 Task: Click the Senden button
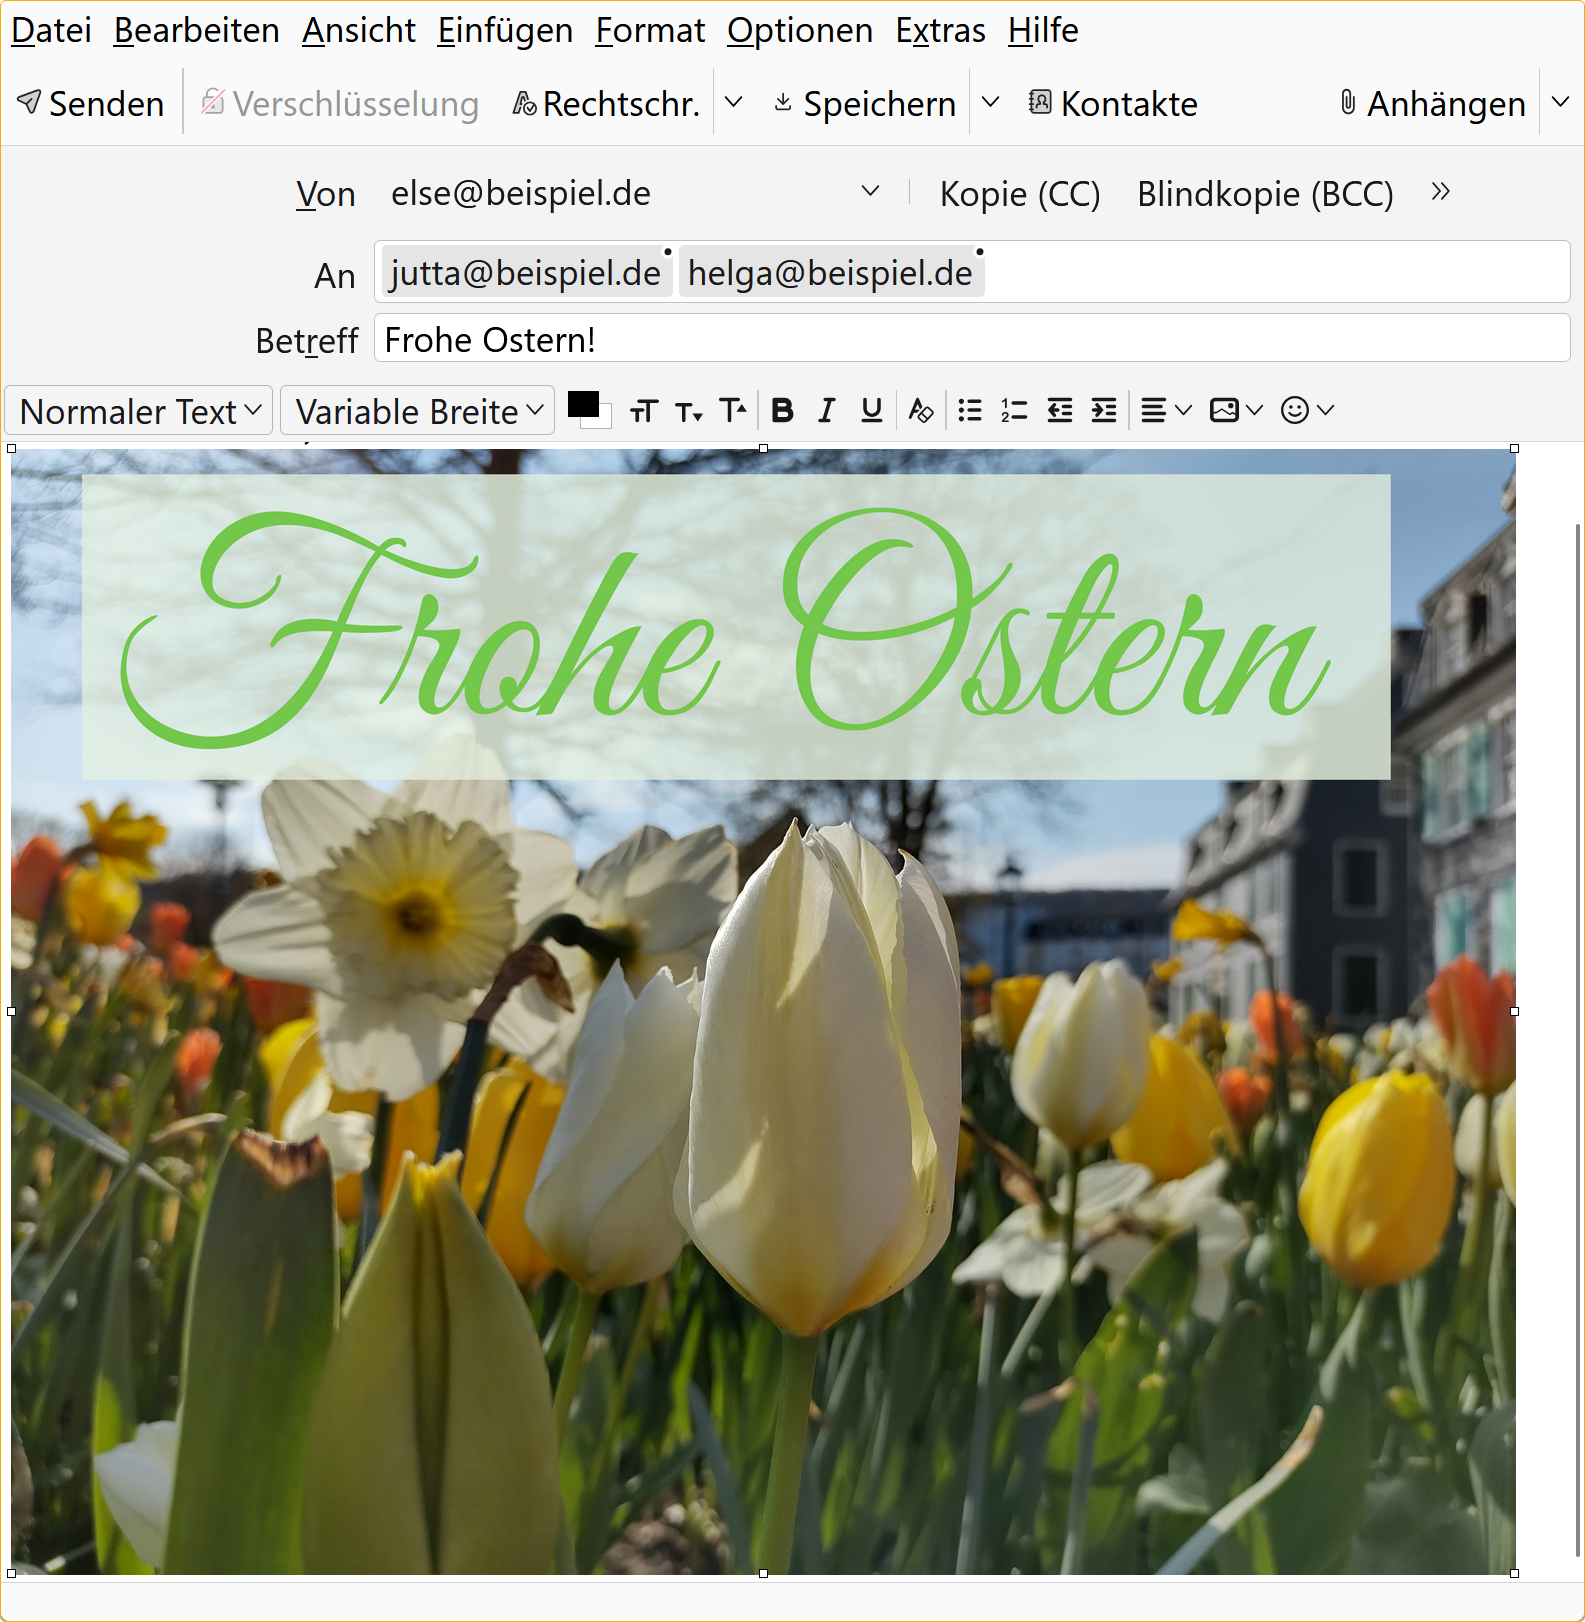91,103
